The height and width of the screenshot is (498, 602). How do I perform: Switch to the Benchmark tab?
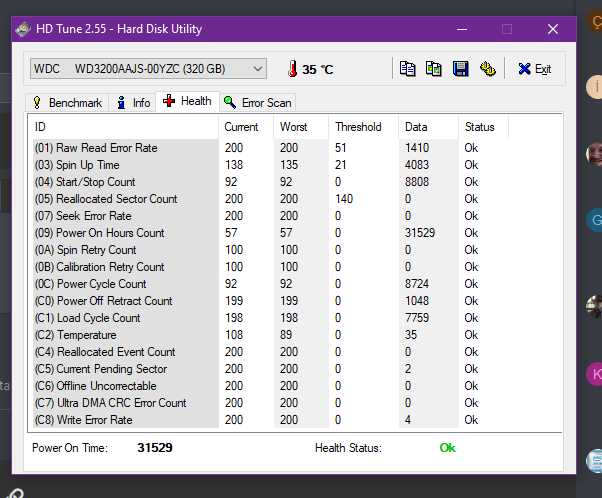click(68, 103)
